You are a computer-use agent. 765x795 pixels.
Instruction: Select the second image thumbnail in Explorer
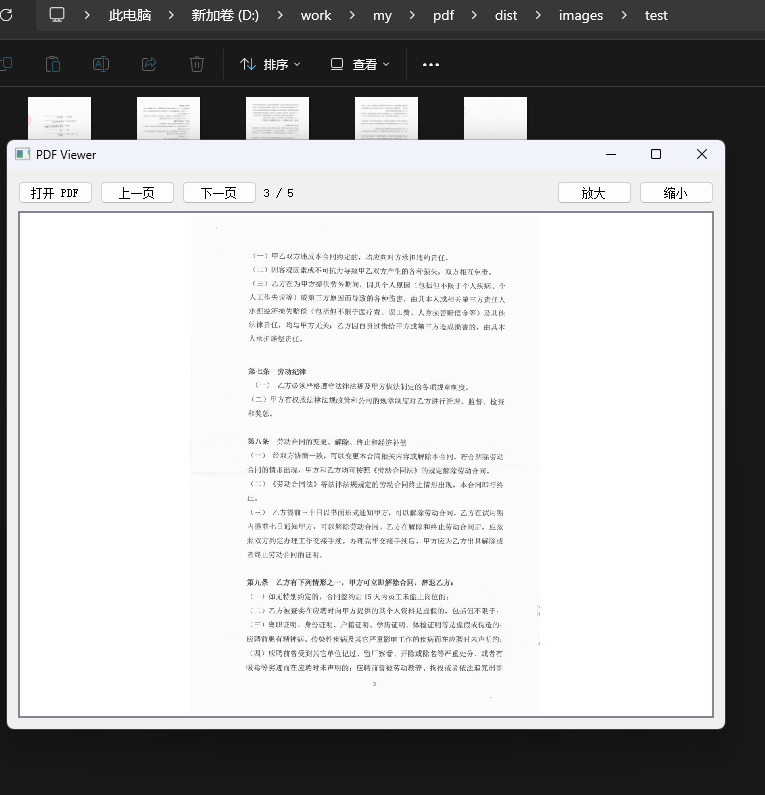(168, 118)
